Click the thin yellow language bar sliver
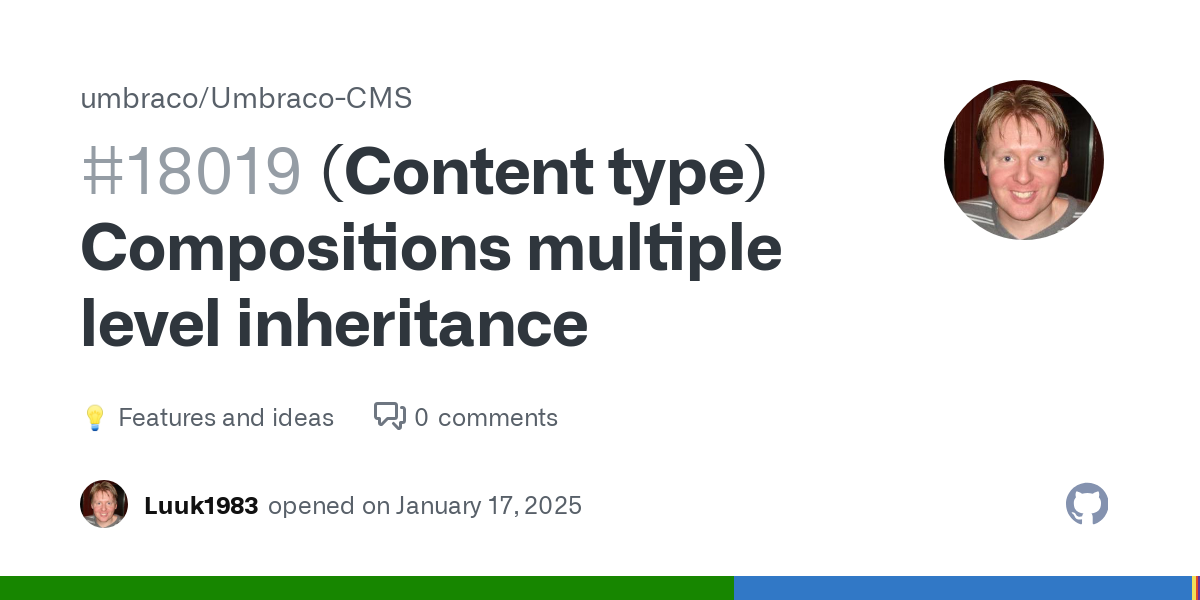 click(x=1195, y=588)
